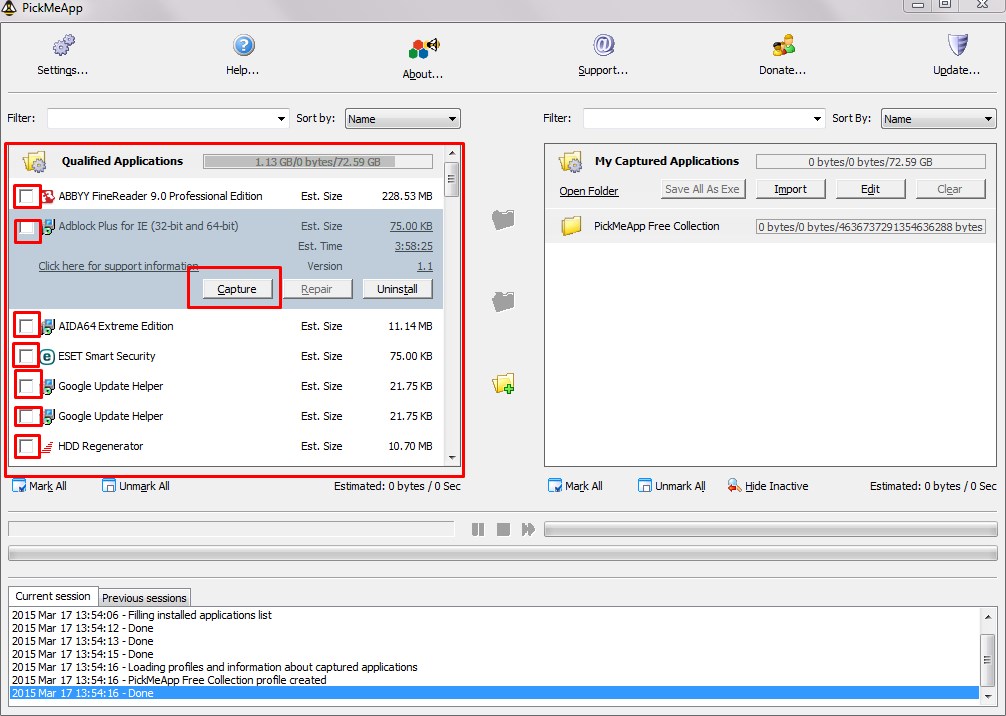This screenshot has height=716, width=1006.
Task: Enable the ESET Smart Security checkbox
Action: tap(26, 356)
